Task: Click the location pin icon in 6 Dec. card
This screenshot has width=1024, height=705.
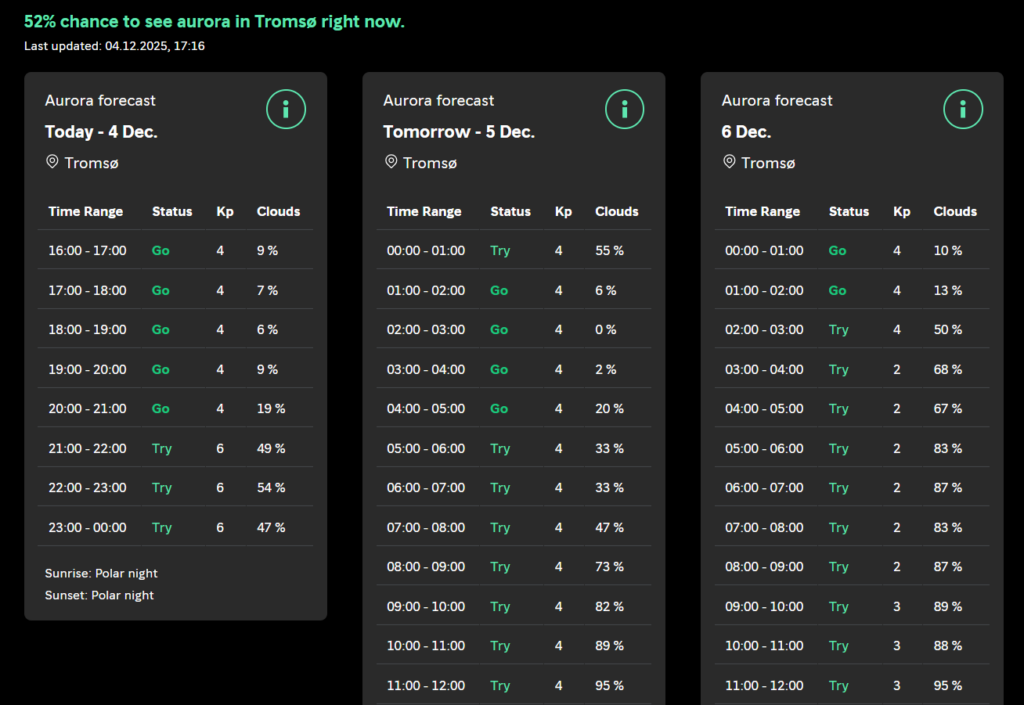Action: (x=729, y=162)
